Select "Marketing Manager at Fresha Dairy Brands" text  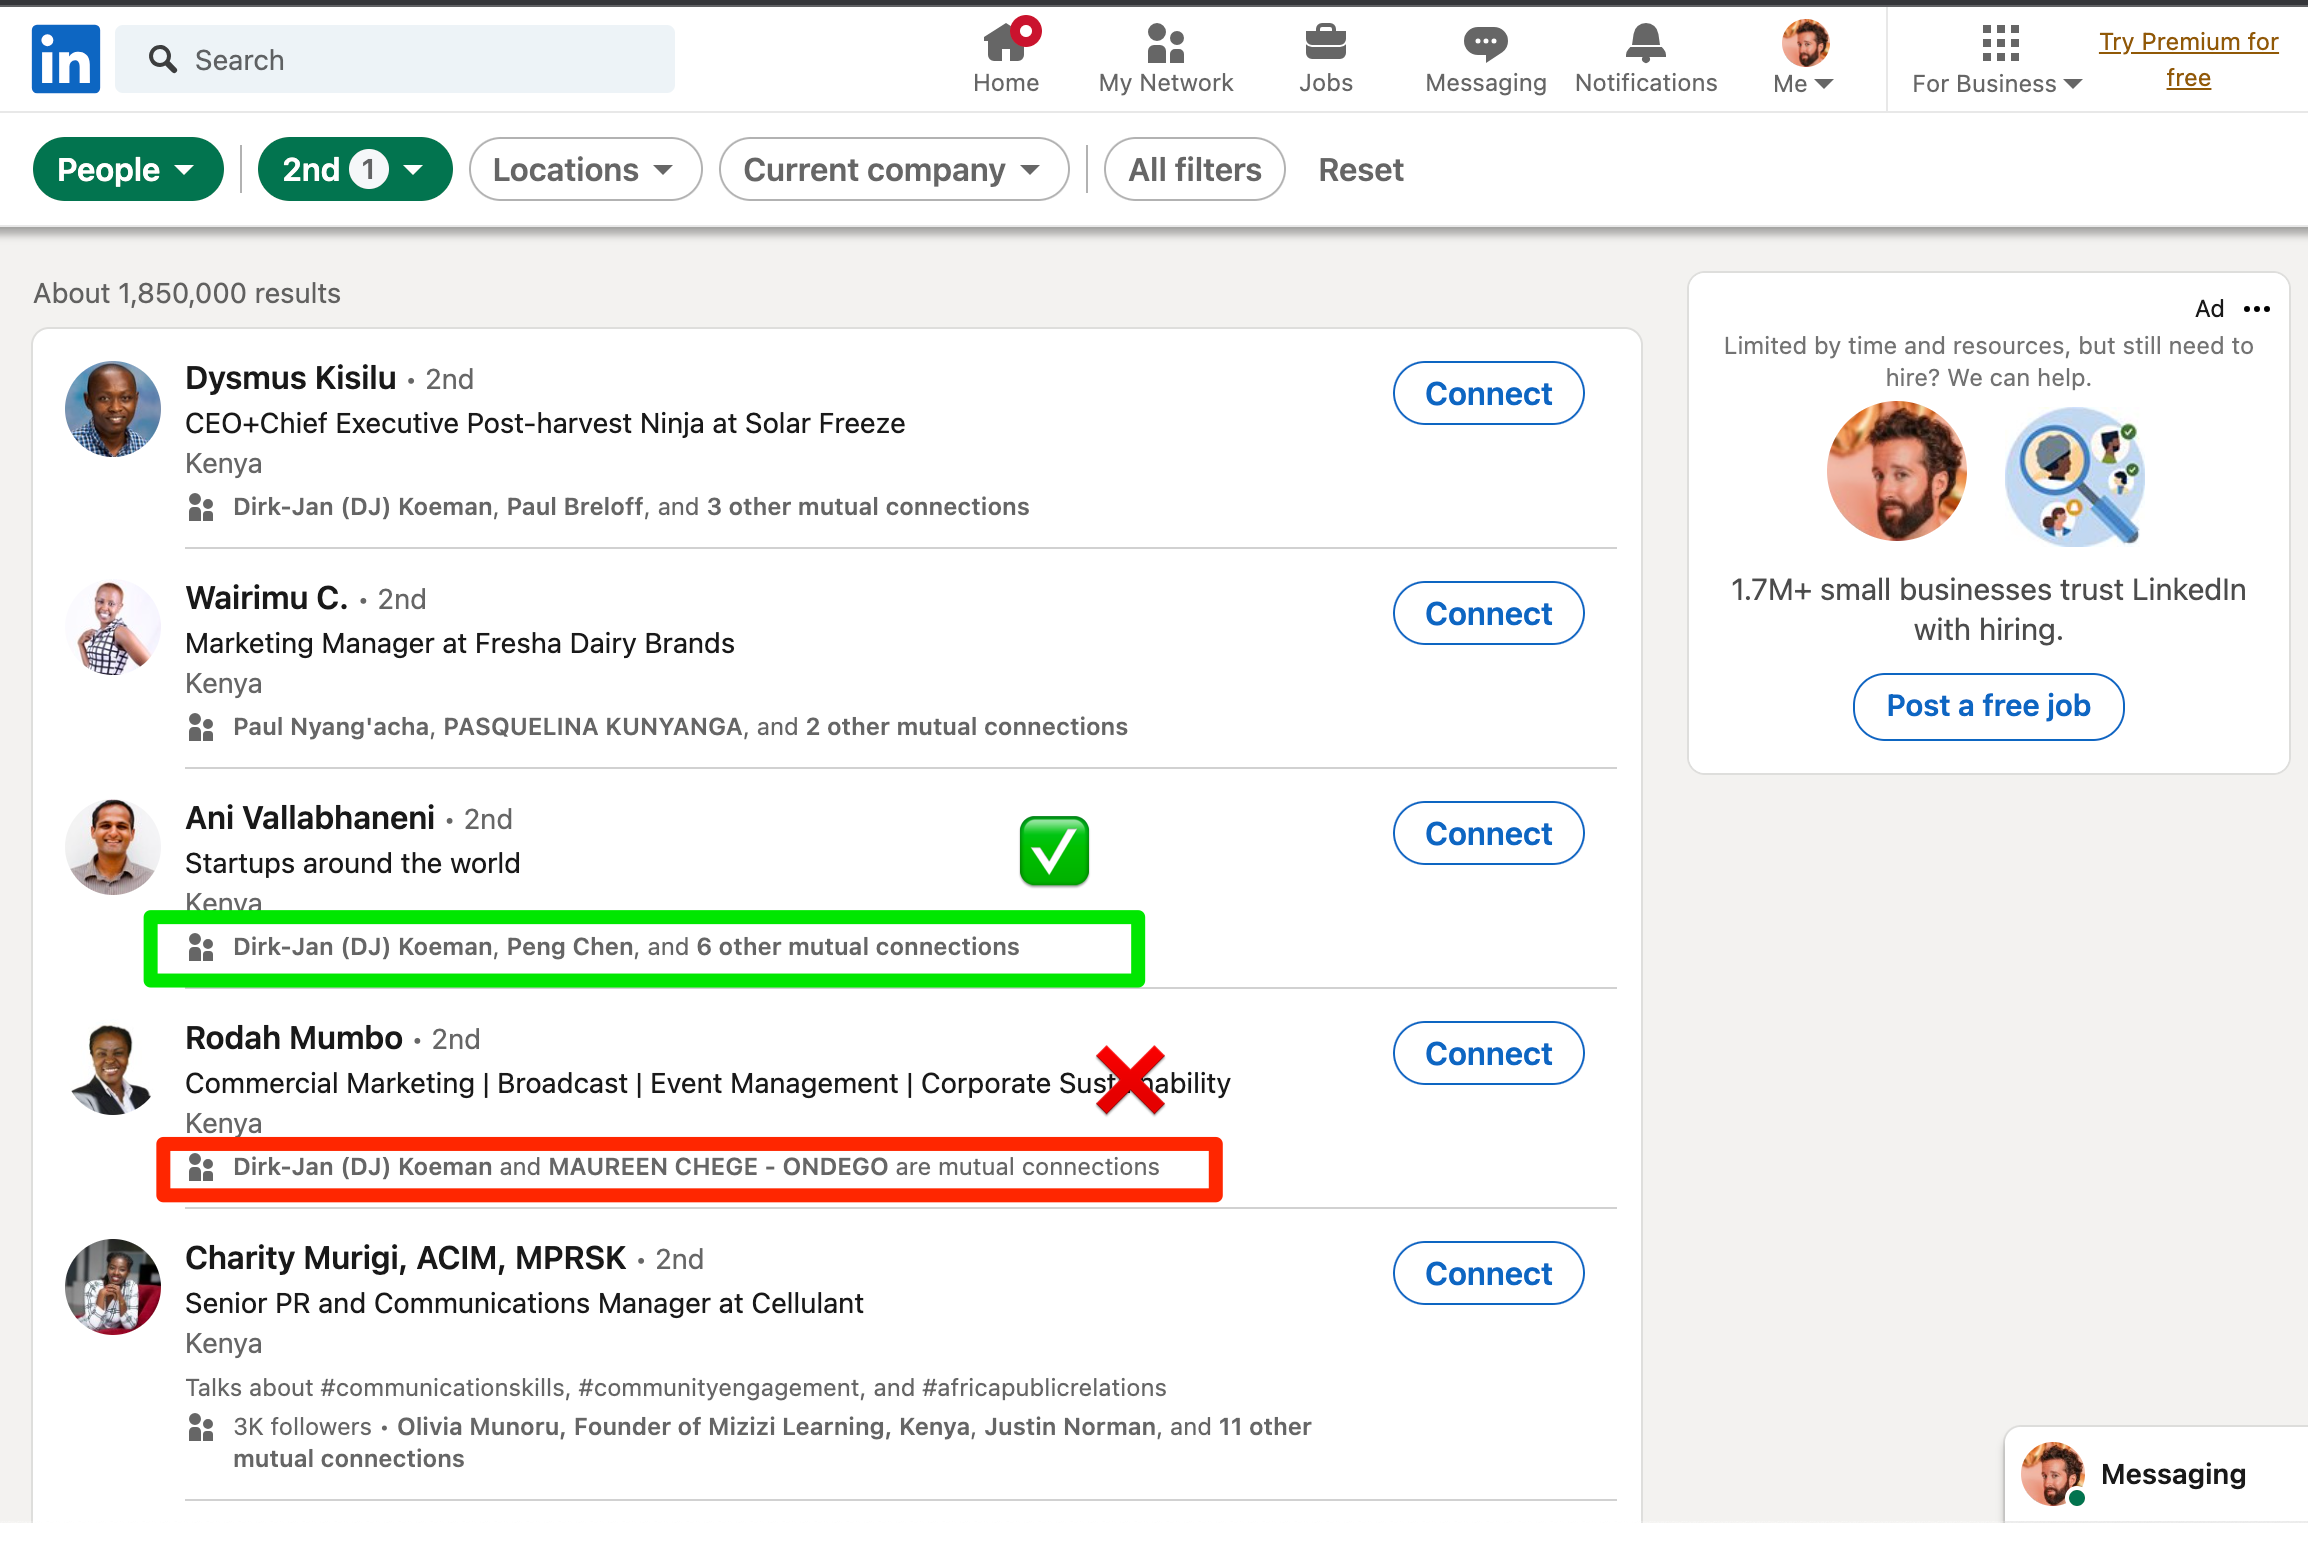(460, 644)
